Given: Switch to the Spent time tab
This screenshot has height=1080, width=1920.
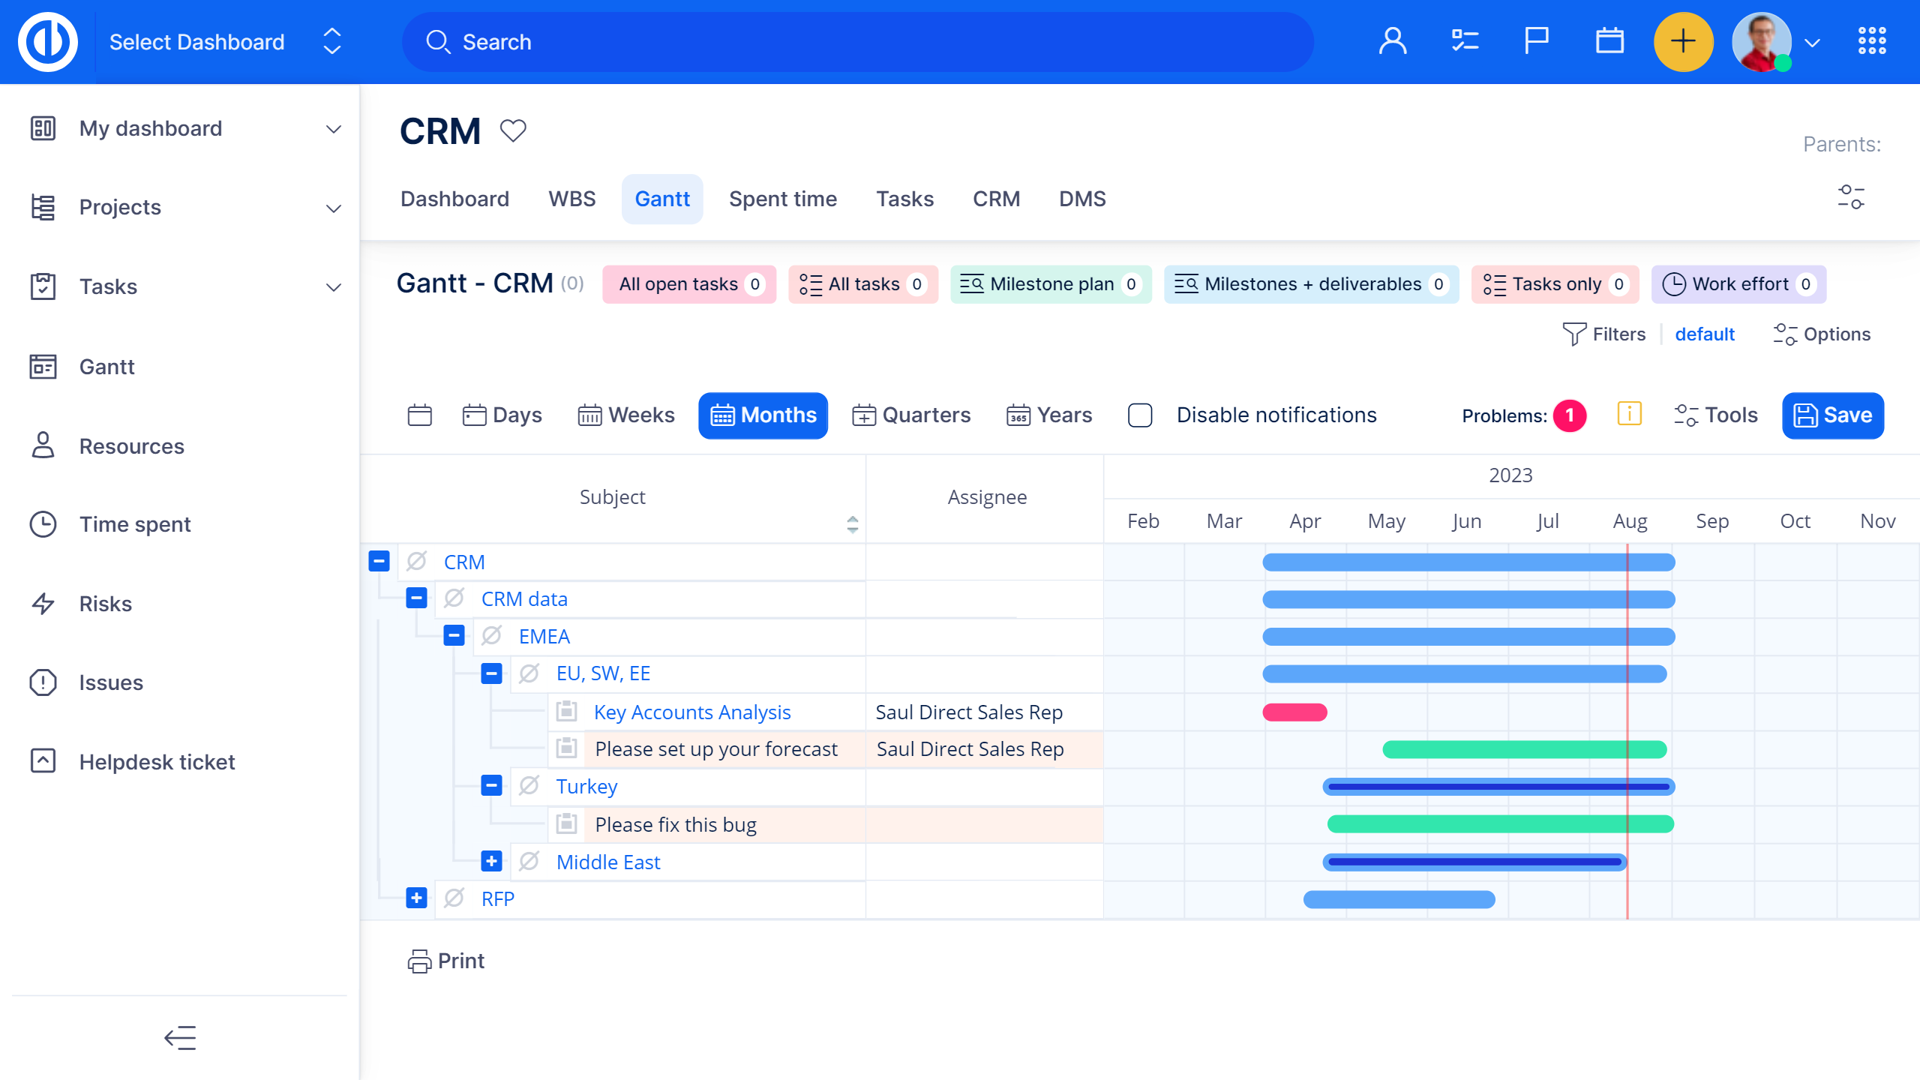Looking at the screenshot, I should [x=783, y=199].
